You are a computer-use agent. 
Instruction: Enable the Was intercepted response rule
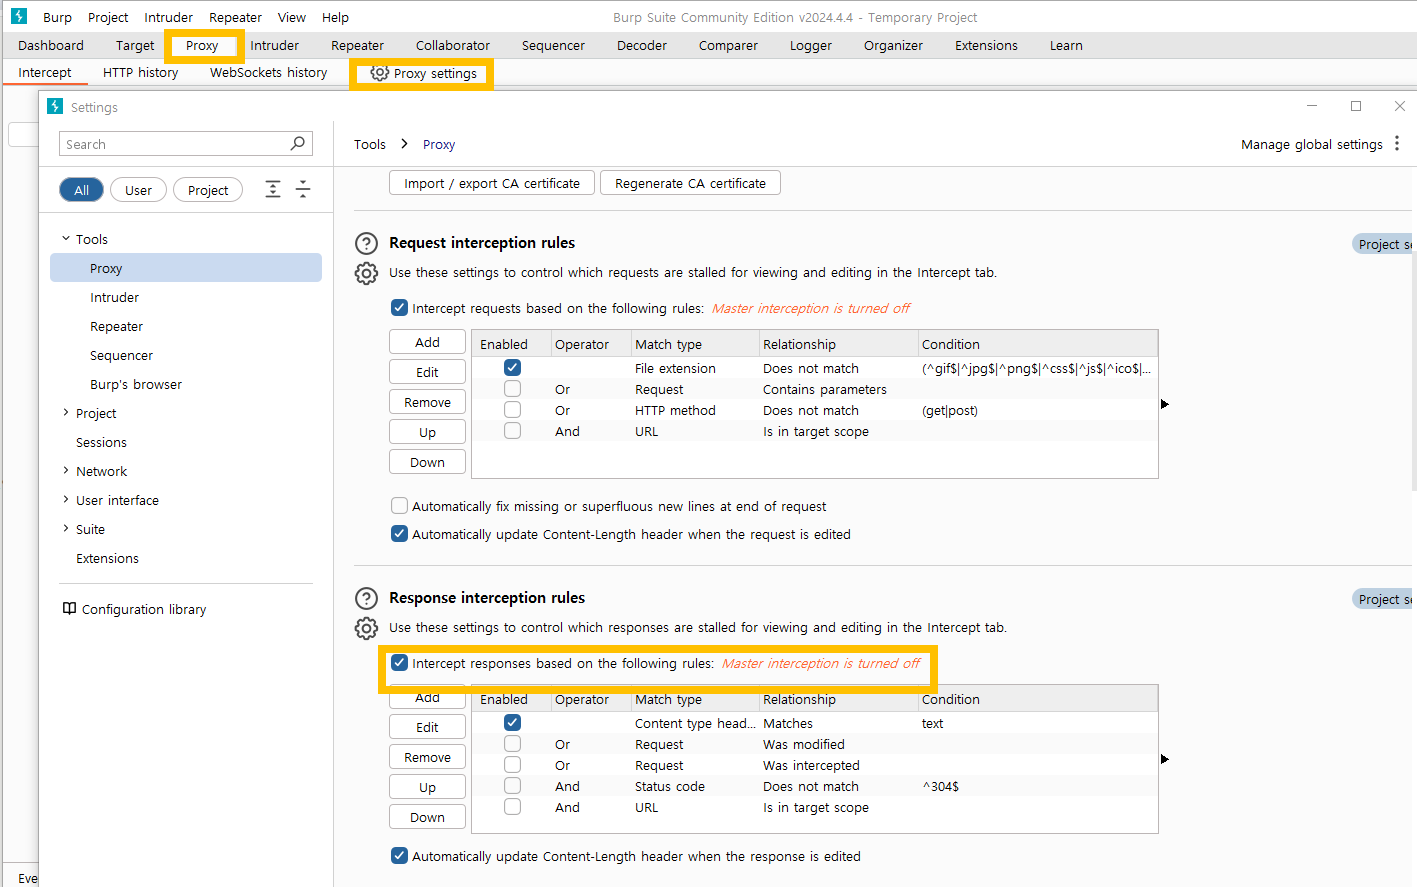tap(512, 765)
